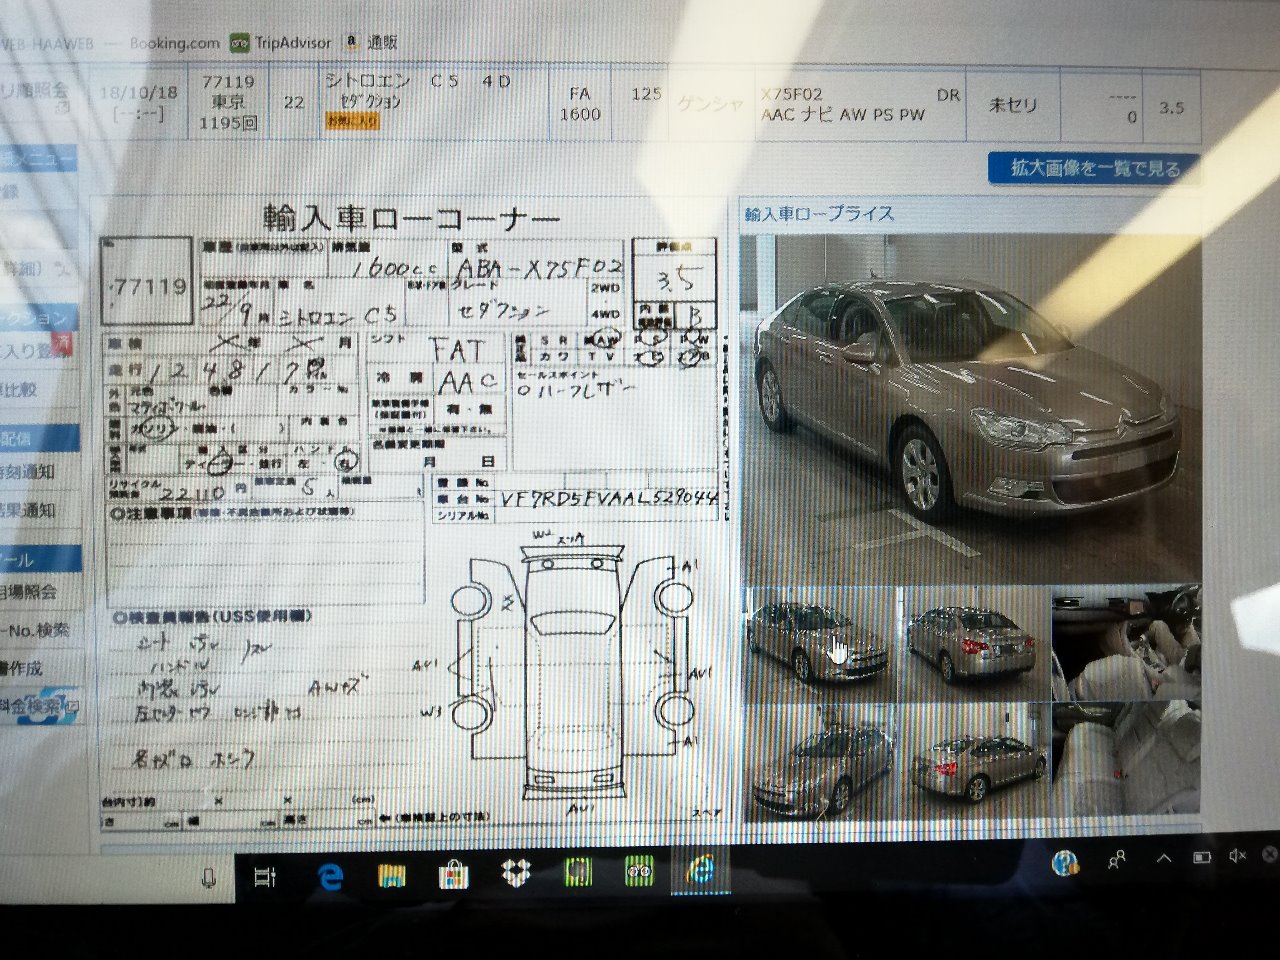Open the TripAdvisor bookmark icon
The width and height of the screenshot is (1280, 960).
pos(239,43)
